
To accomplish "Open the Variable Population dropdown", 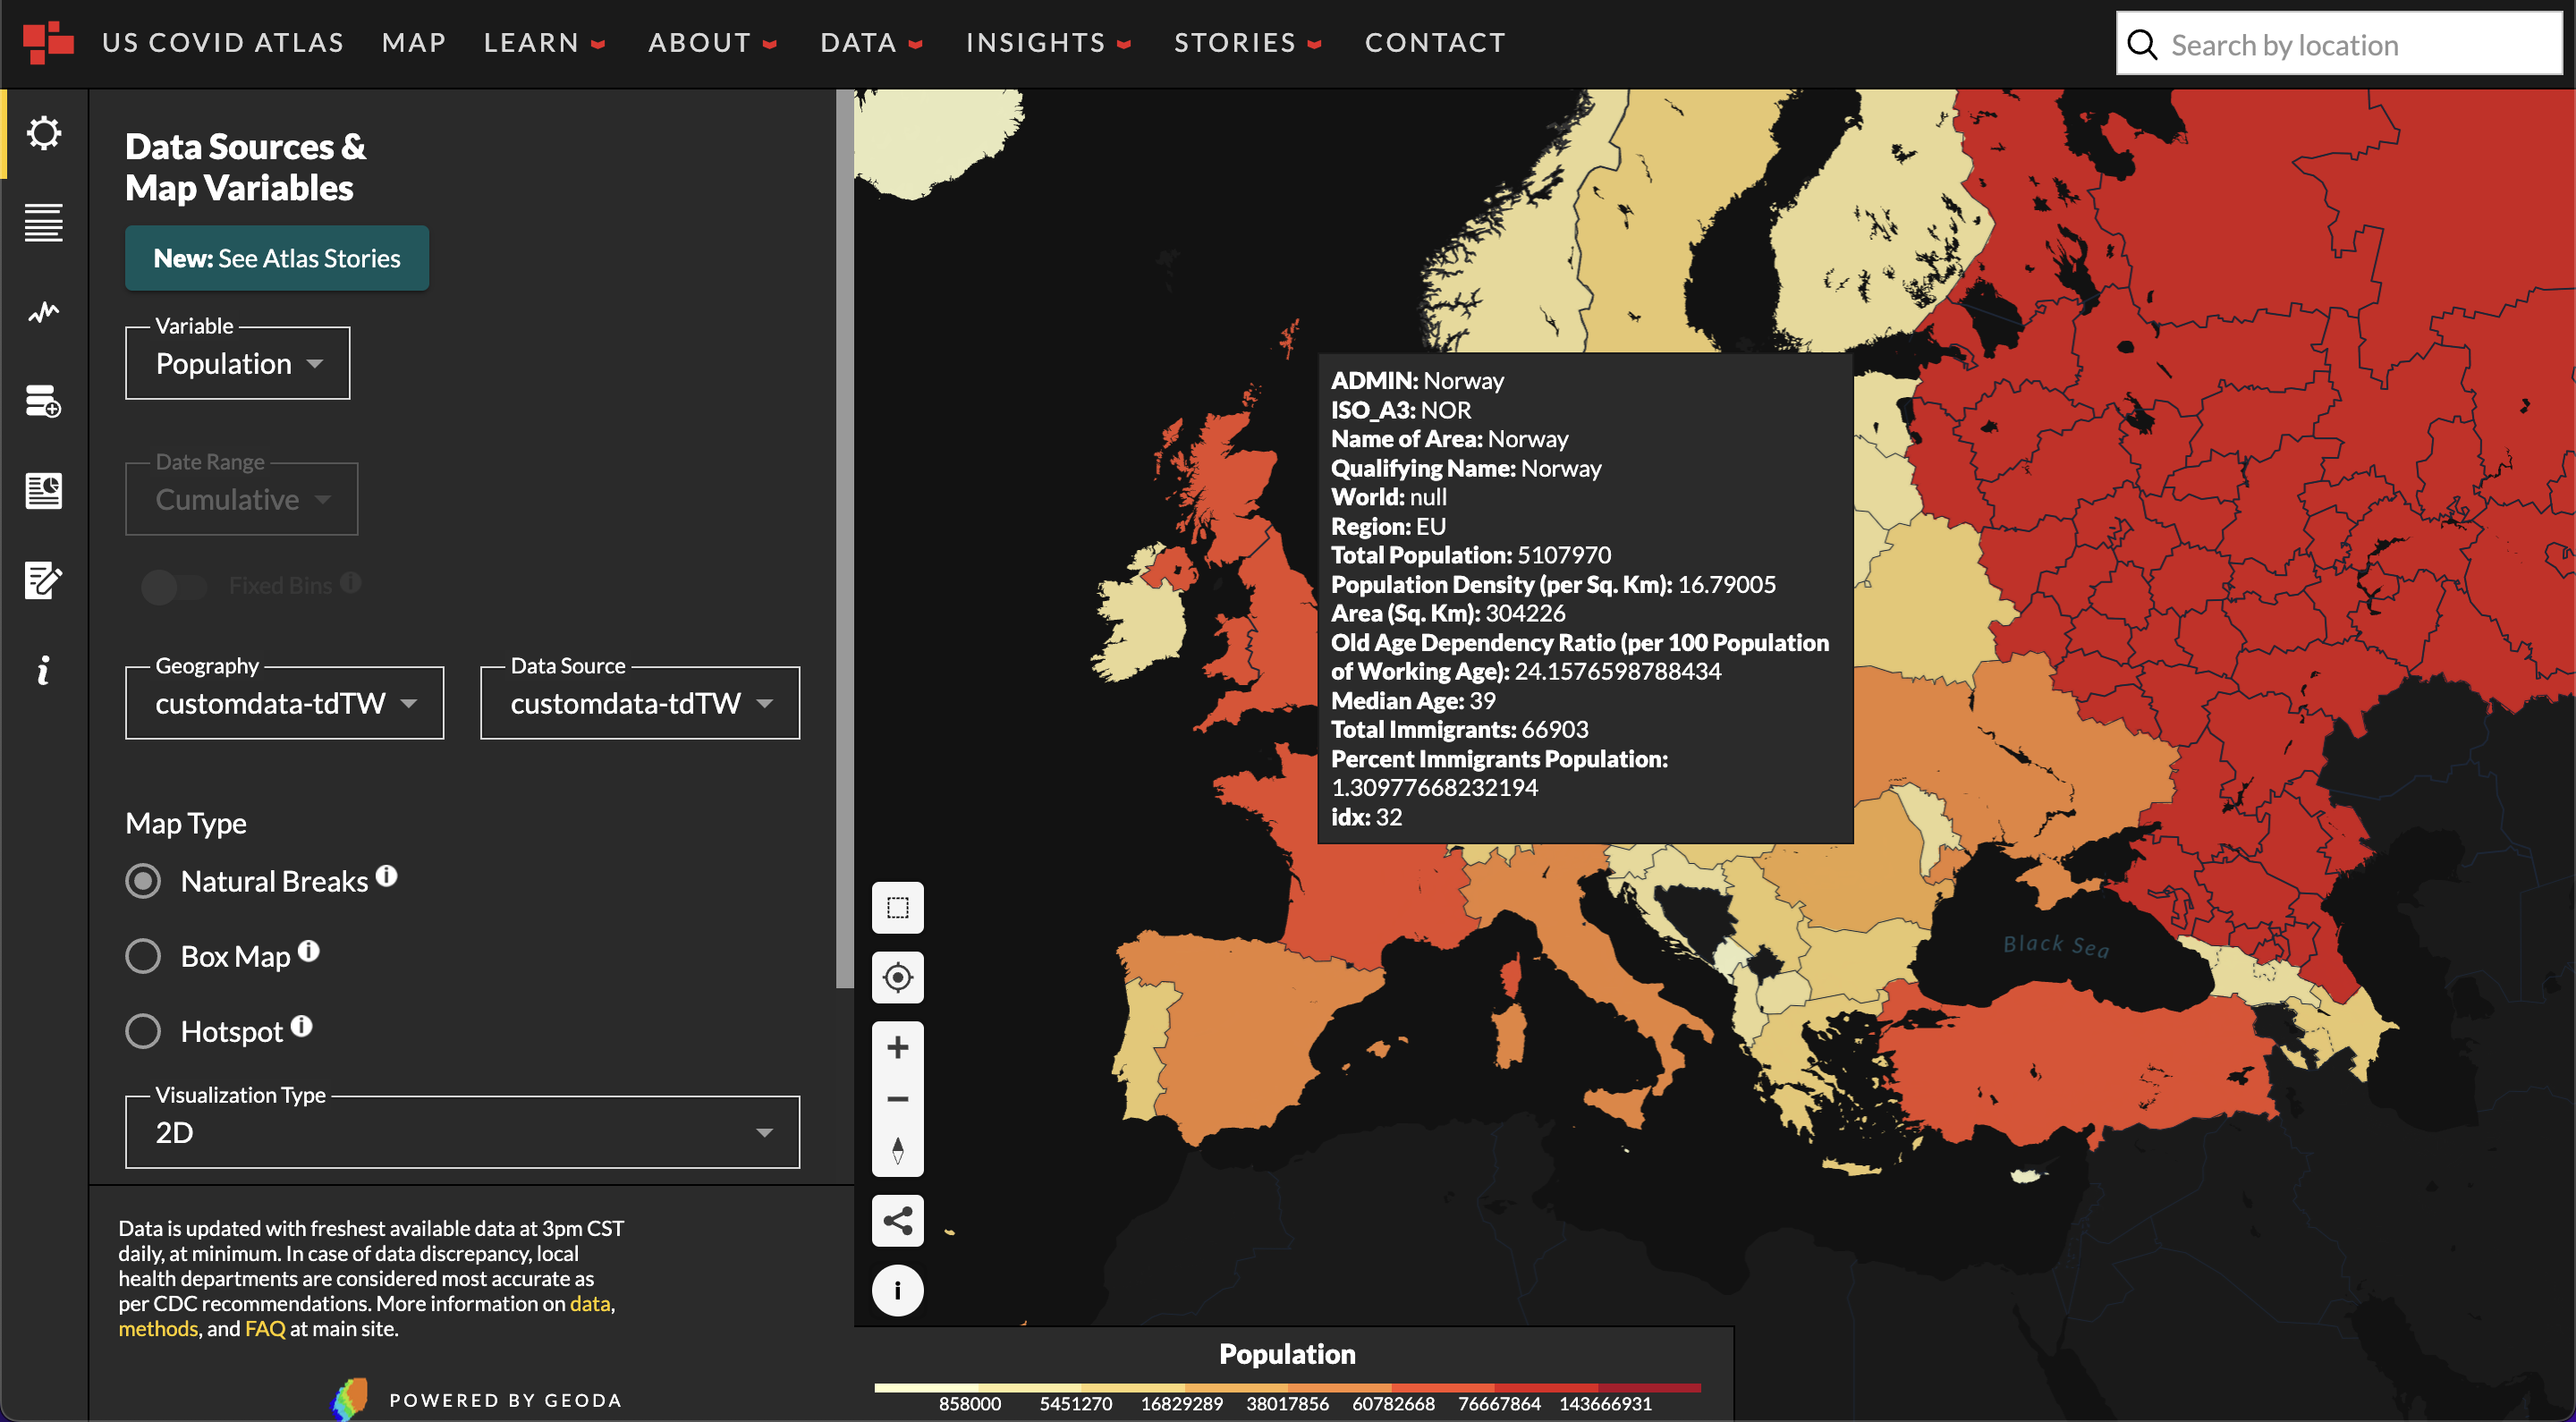I will tap(238, 364).
